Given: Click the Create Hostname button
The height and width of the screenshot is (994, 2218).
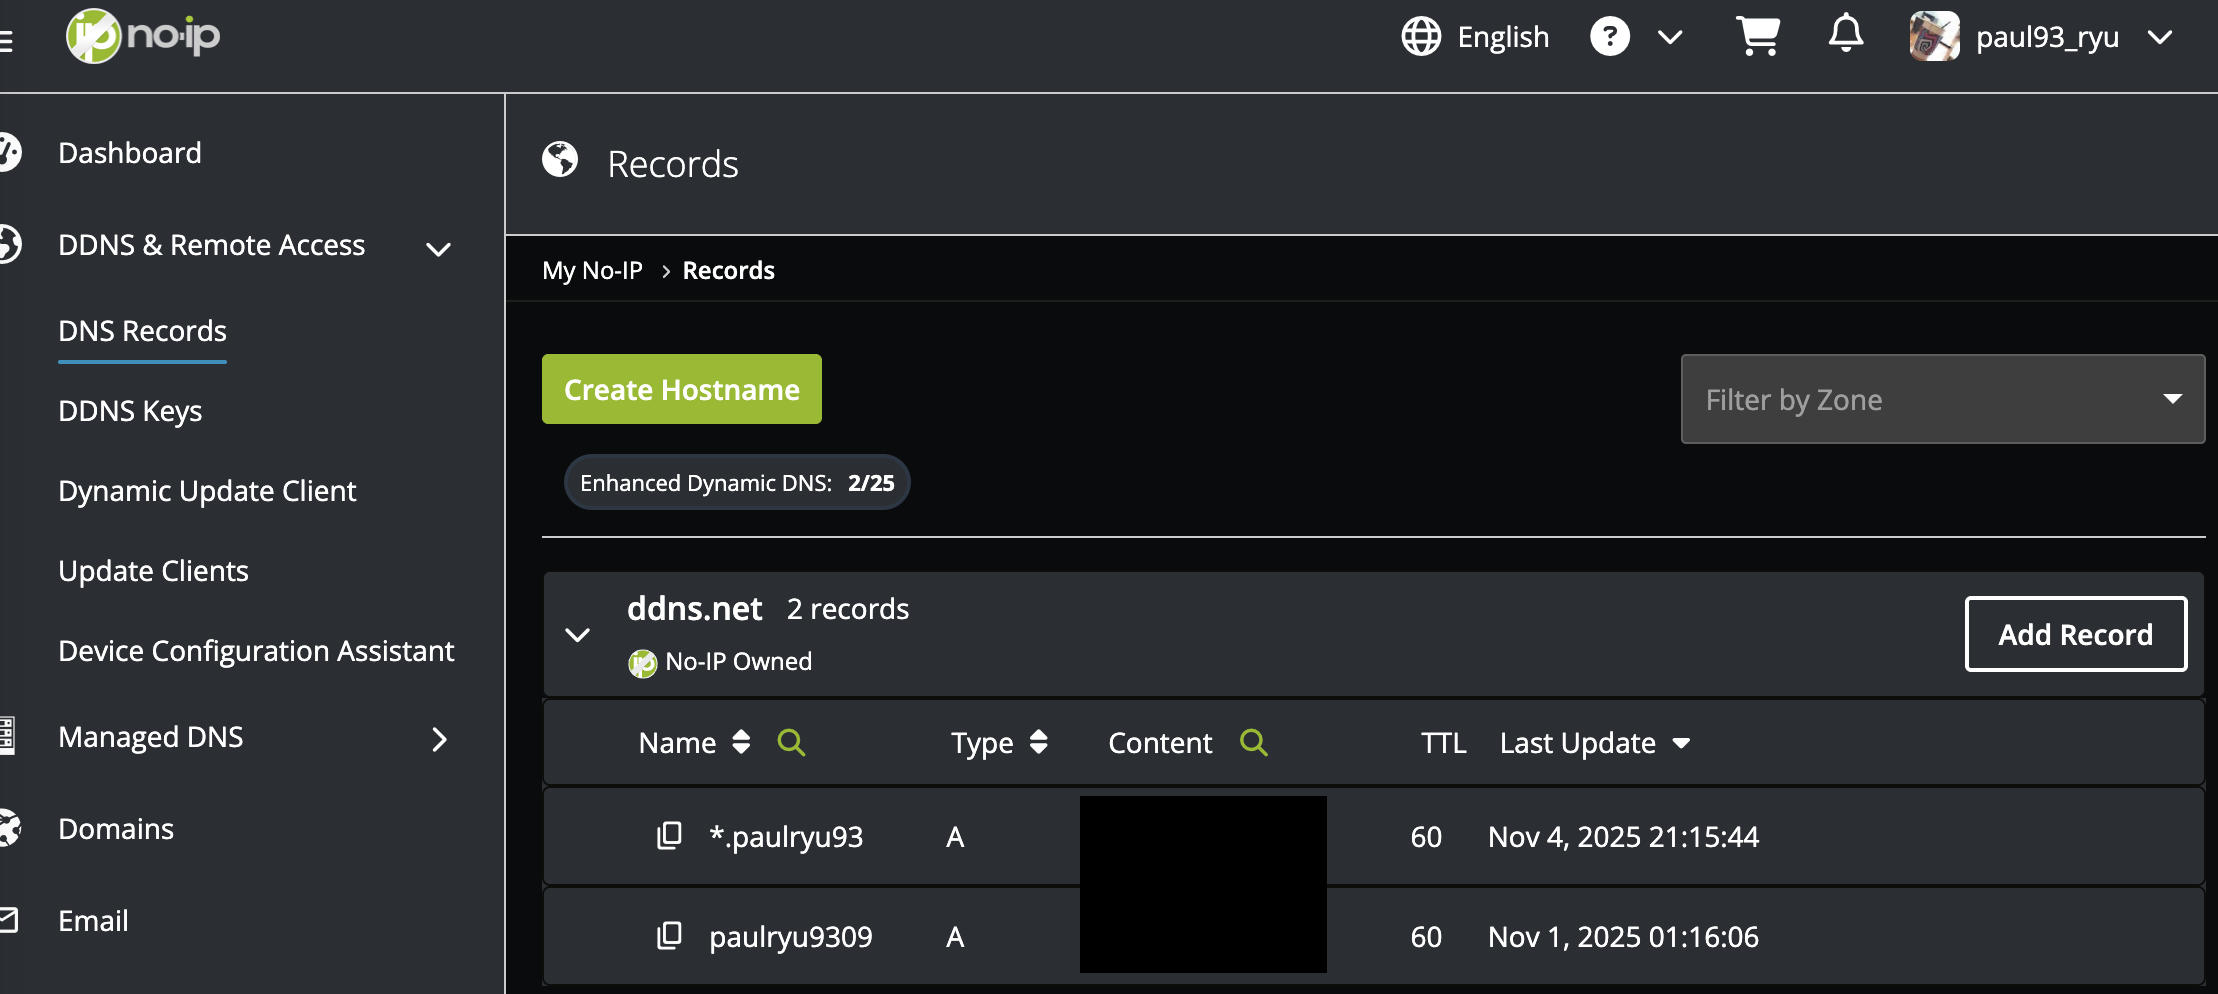Looking at the screenshot, I should [681, 389].
